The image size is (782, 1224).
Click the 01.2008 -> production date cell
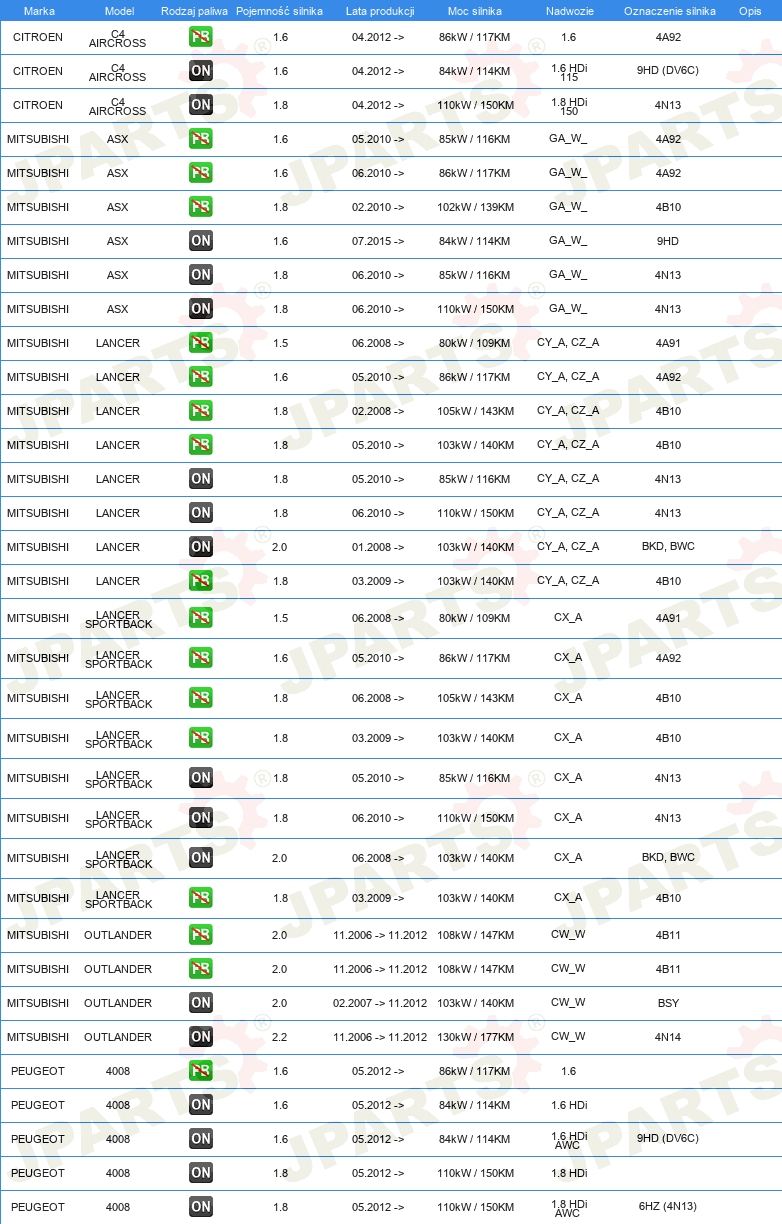point(378,547)
